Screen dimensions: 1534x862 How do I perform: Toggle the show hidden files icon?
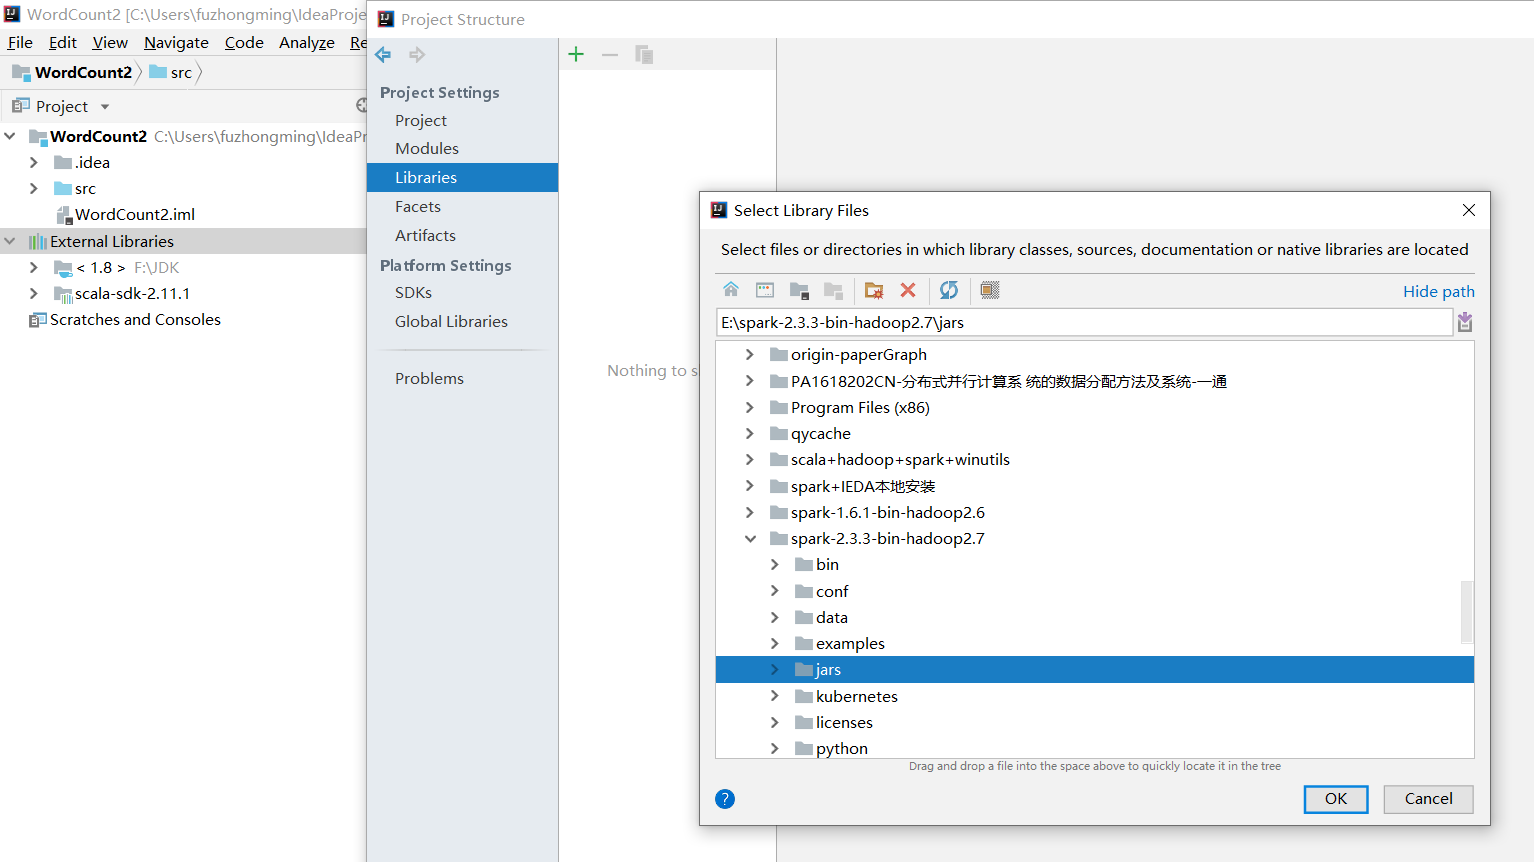[988, 290]
